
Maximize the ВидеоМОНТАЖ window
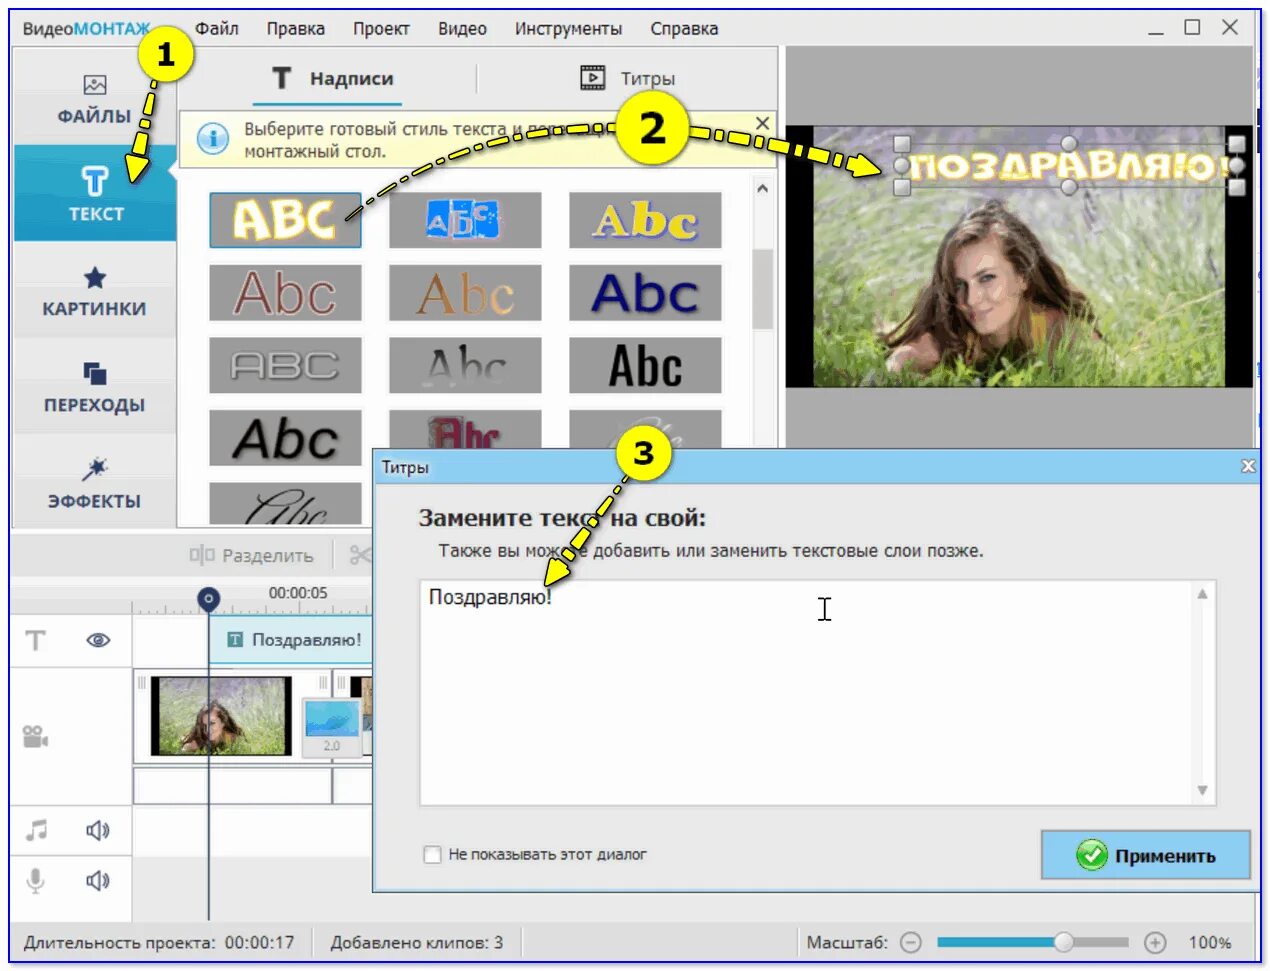(1192, 27)
